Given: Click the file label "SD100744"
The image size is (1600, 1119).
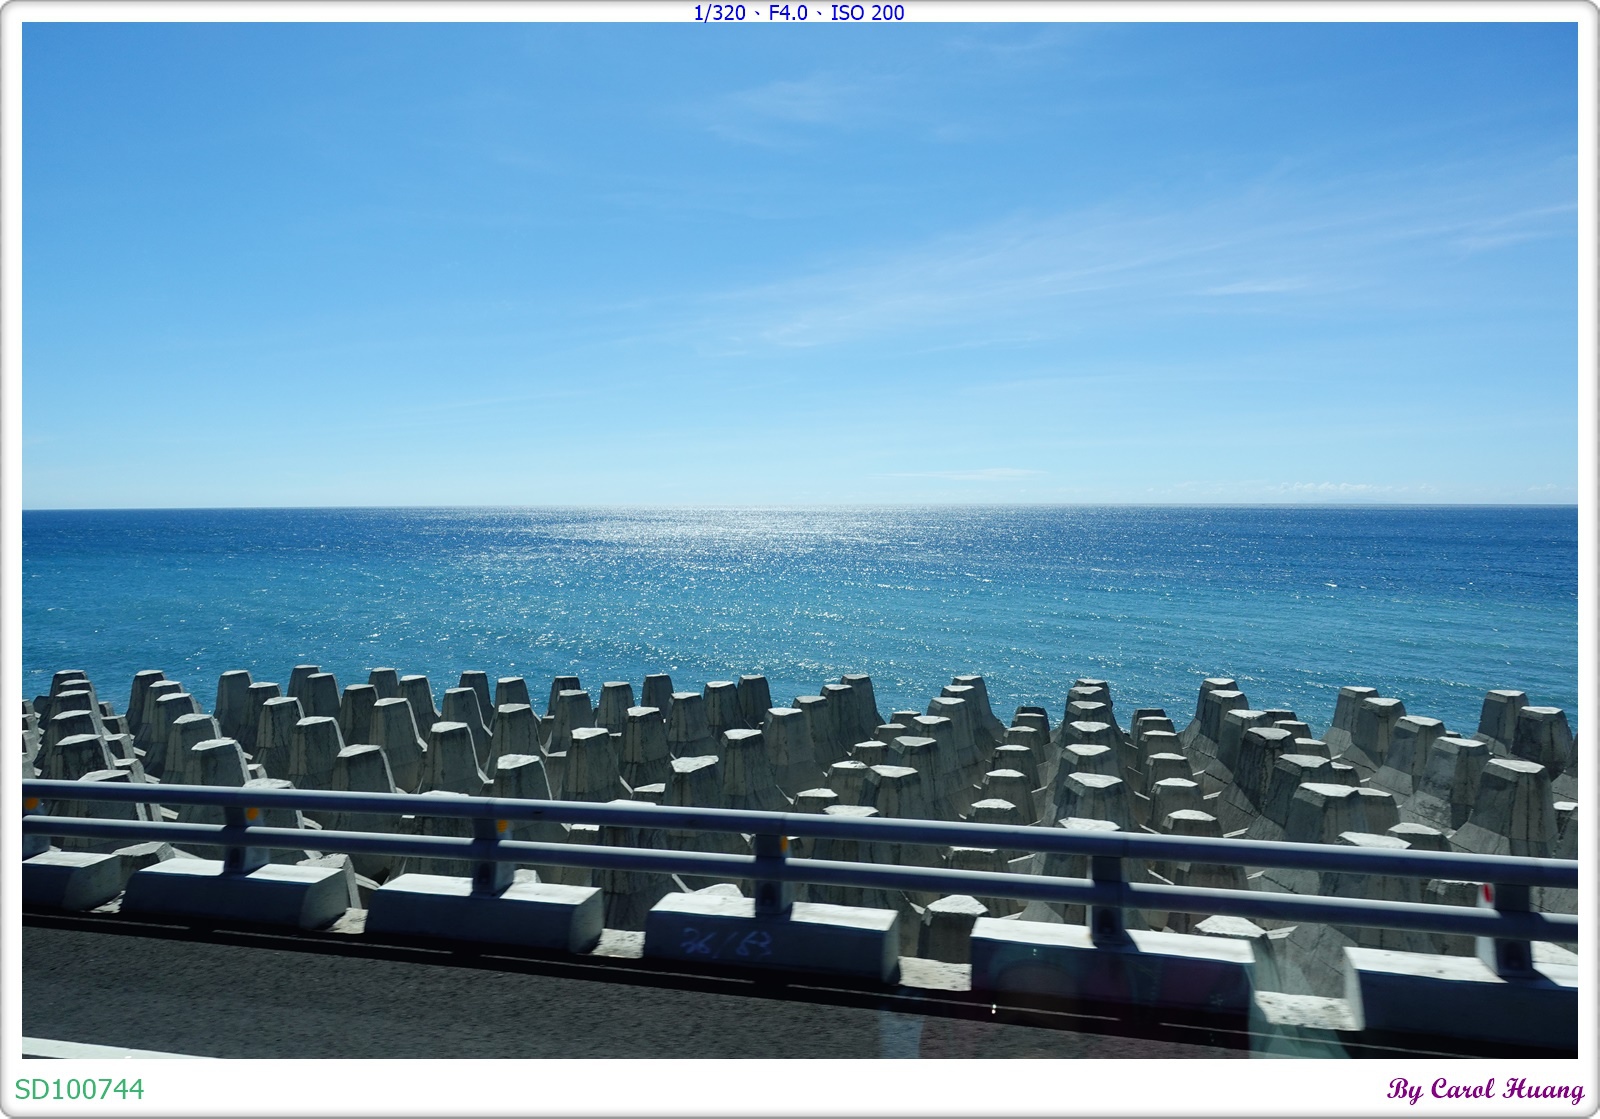Looking at the screenshot, I should click(x=79, y=1089).
